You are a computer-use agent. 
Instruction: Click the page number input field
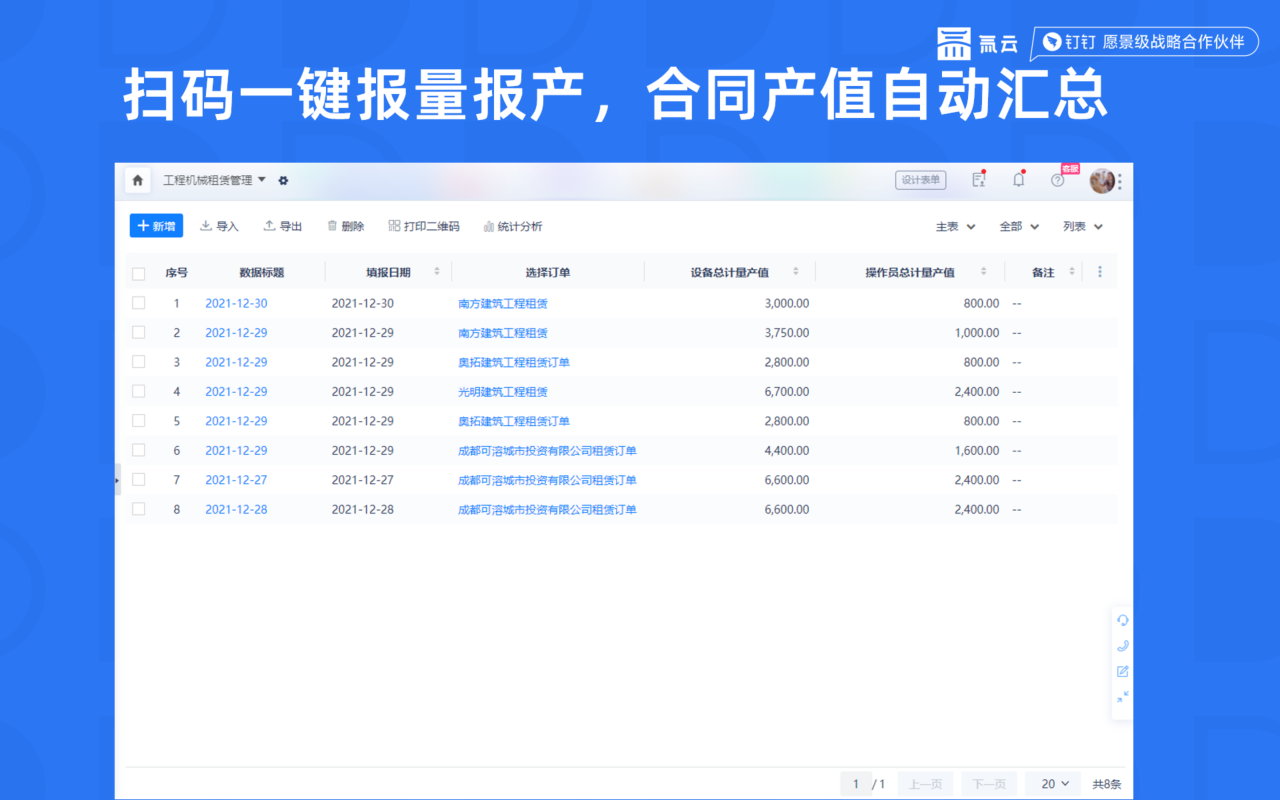855,784
